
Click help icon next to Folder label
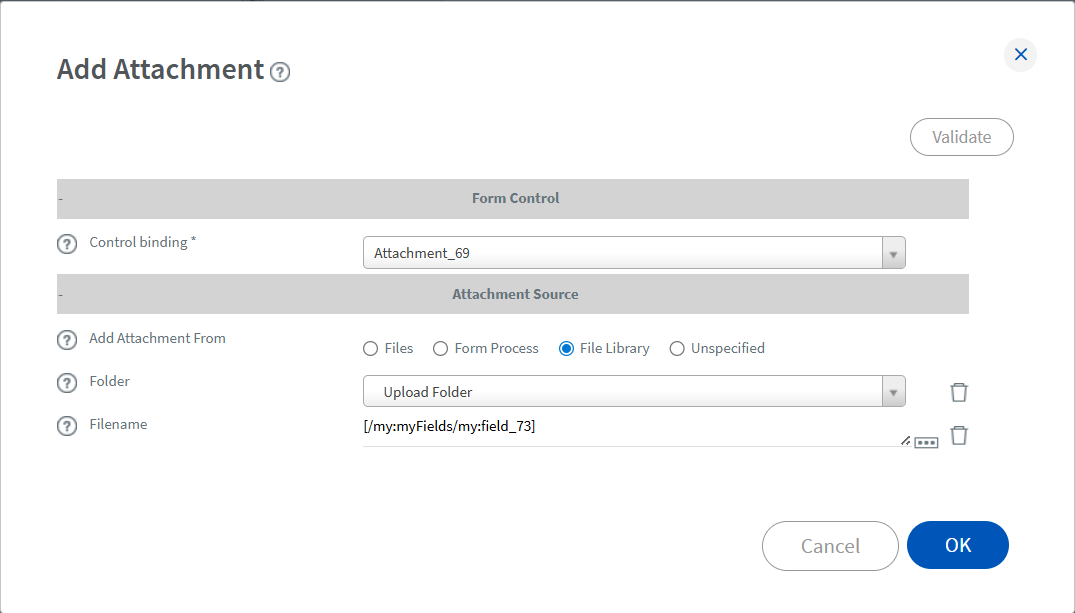pyautogui.click(x=67, y=383)
